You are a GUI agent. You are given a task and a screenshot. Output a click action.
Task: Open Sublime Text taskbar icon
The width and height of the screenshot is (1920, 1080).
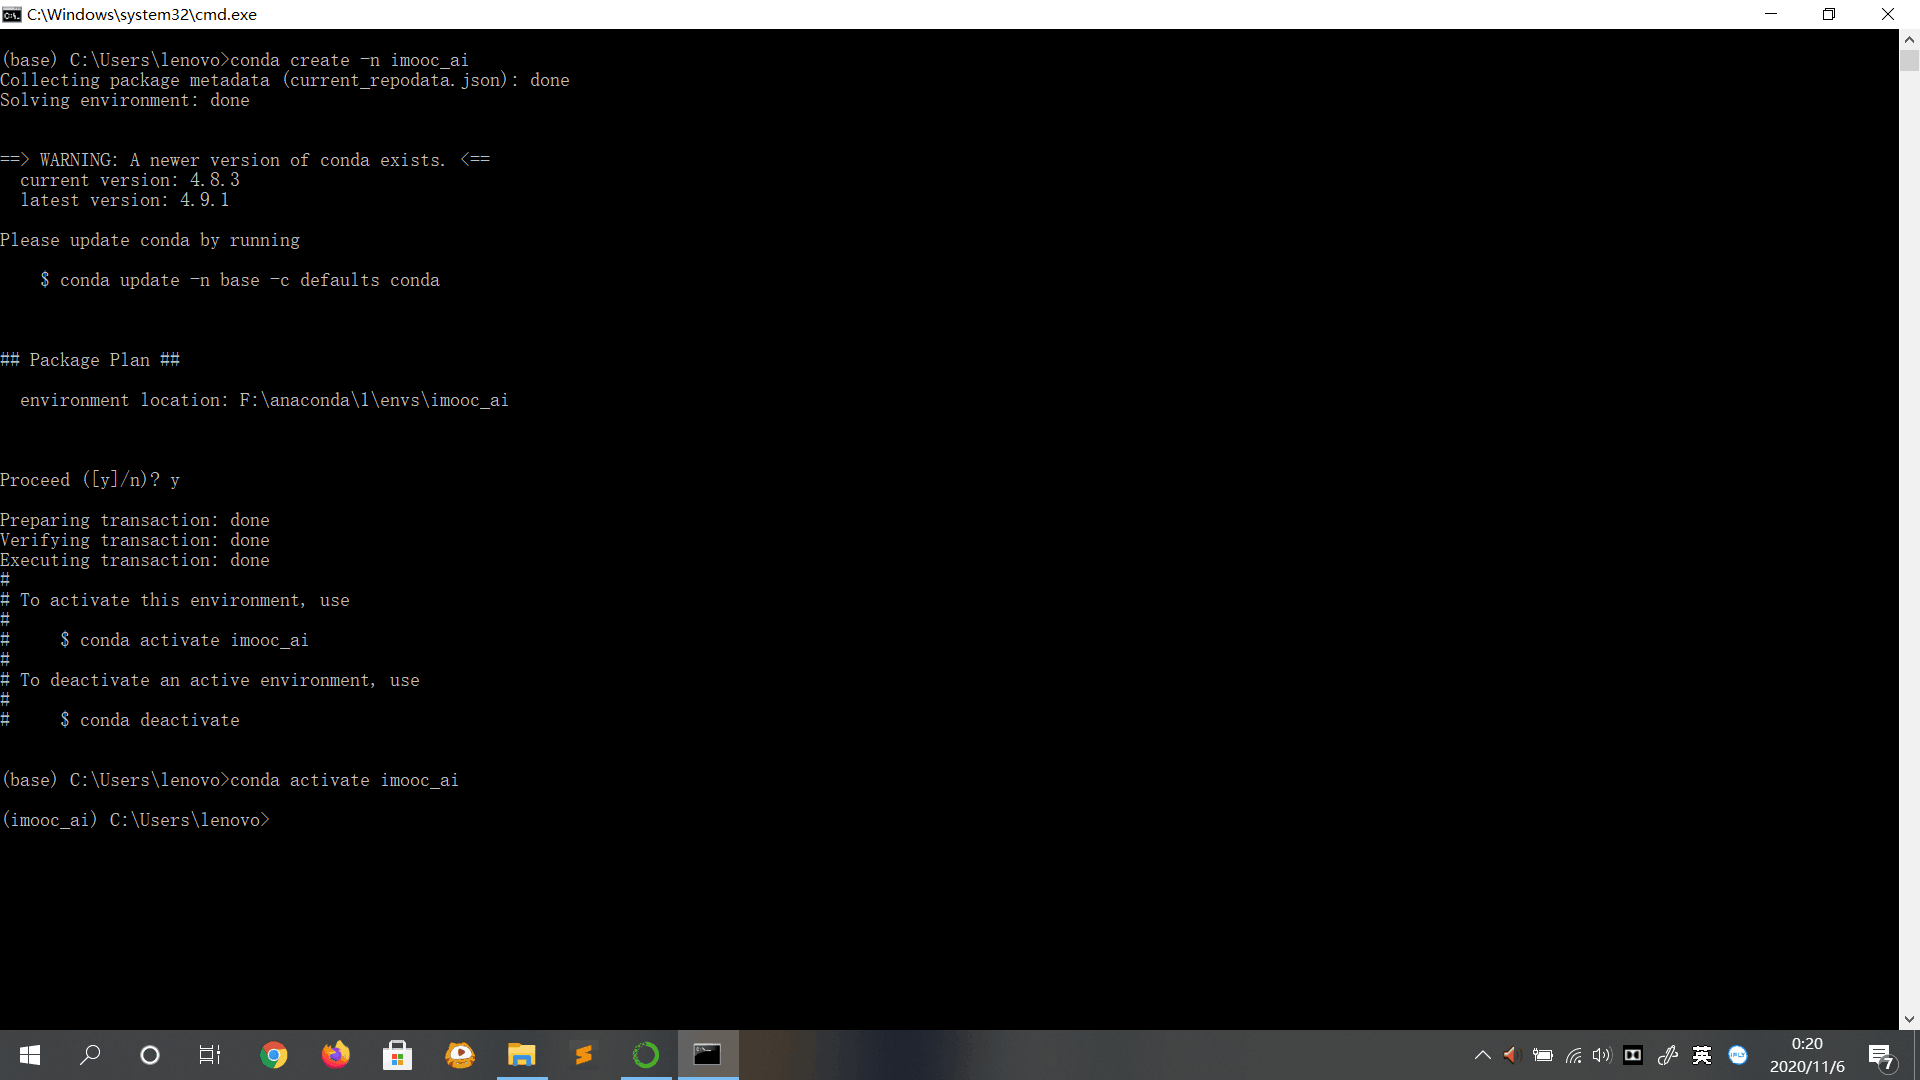(584, 1055)
